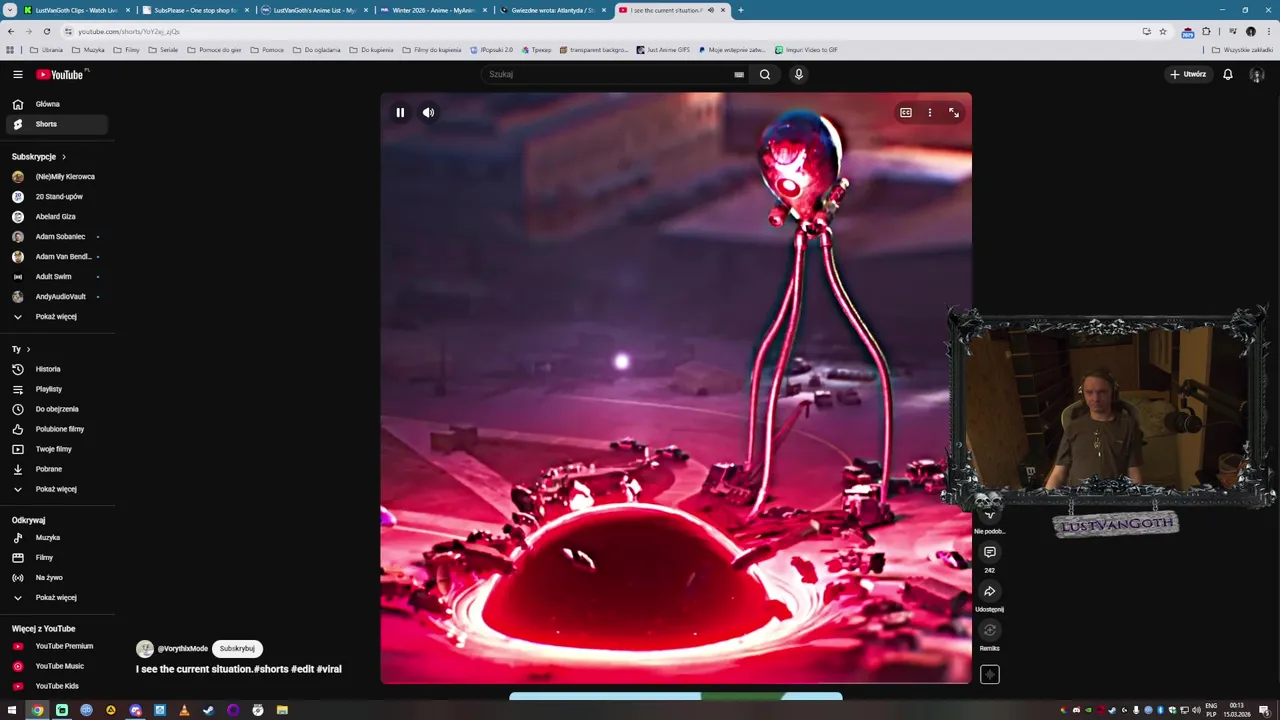Image resolution: width=1280 pixels, height=720 pixels.
Task: Expand Pokaż więcej under Pobrane
Action: click(x=57, y=489)
